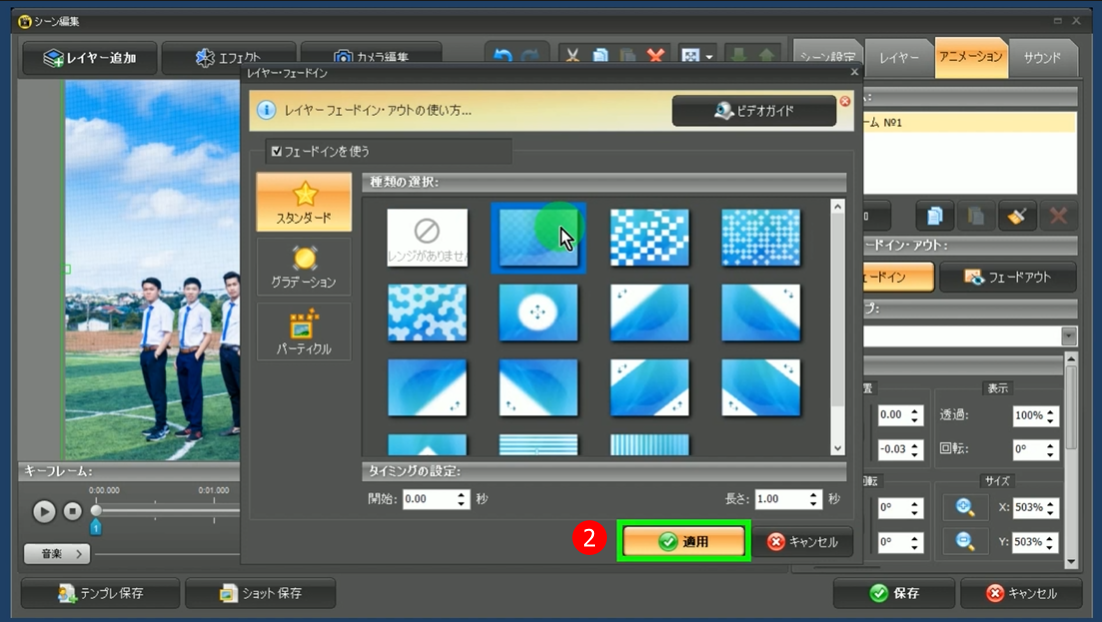Toggle the フェードインを使う checkbox
This screenshot has height=622, width=1102.
(277, 151)
